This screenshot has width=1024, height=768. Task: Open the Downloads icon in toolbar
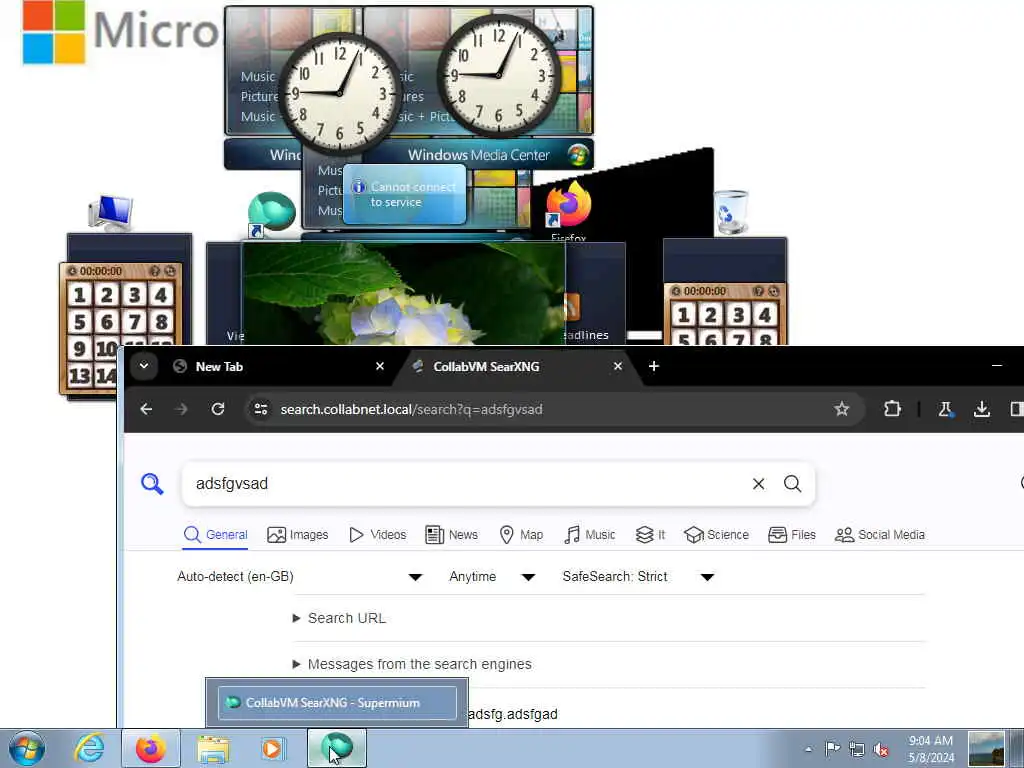[981, 409]
